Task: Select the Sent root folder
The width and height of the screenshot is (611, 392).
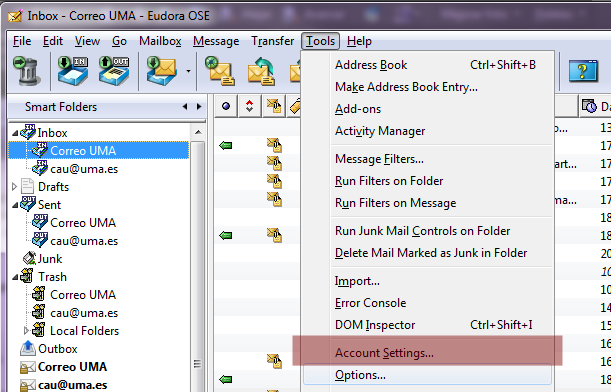Action: click(49, 205)
